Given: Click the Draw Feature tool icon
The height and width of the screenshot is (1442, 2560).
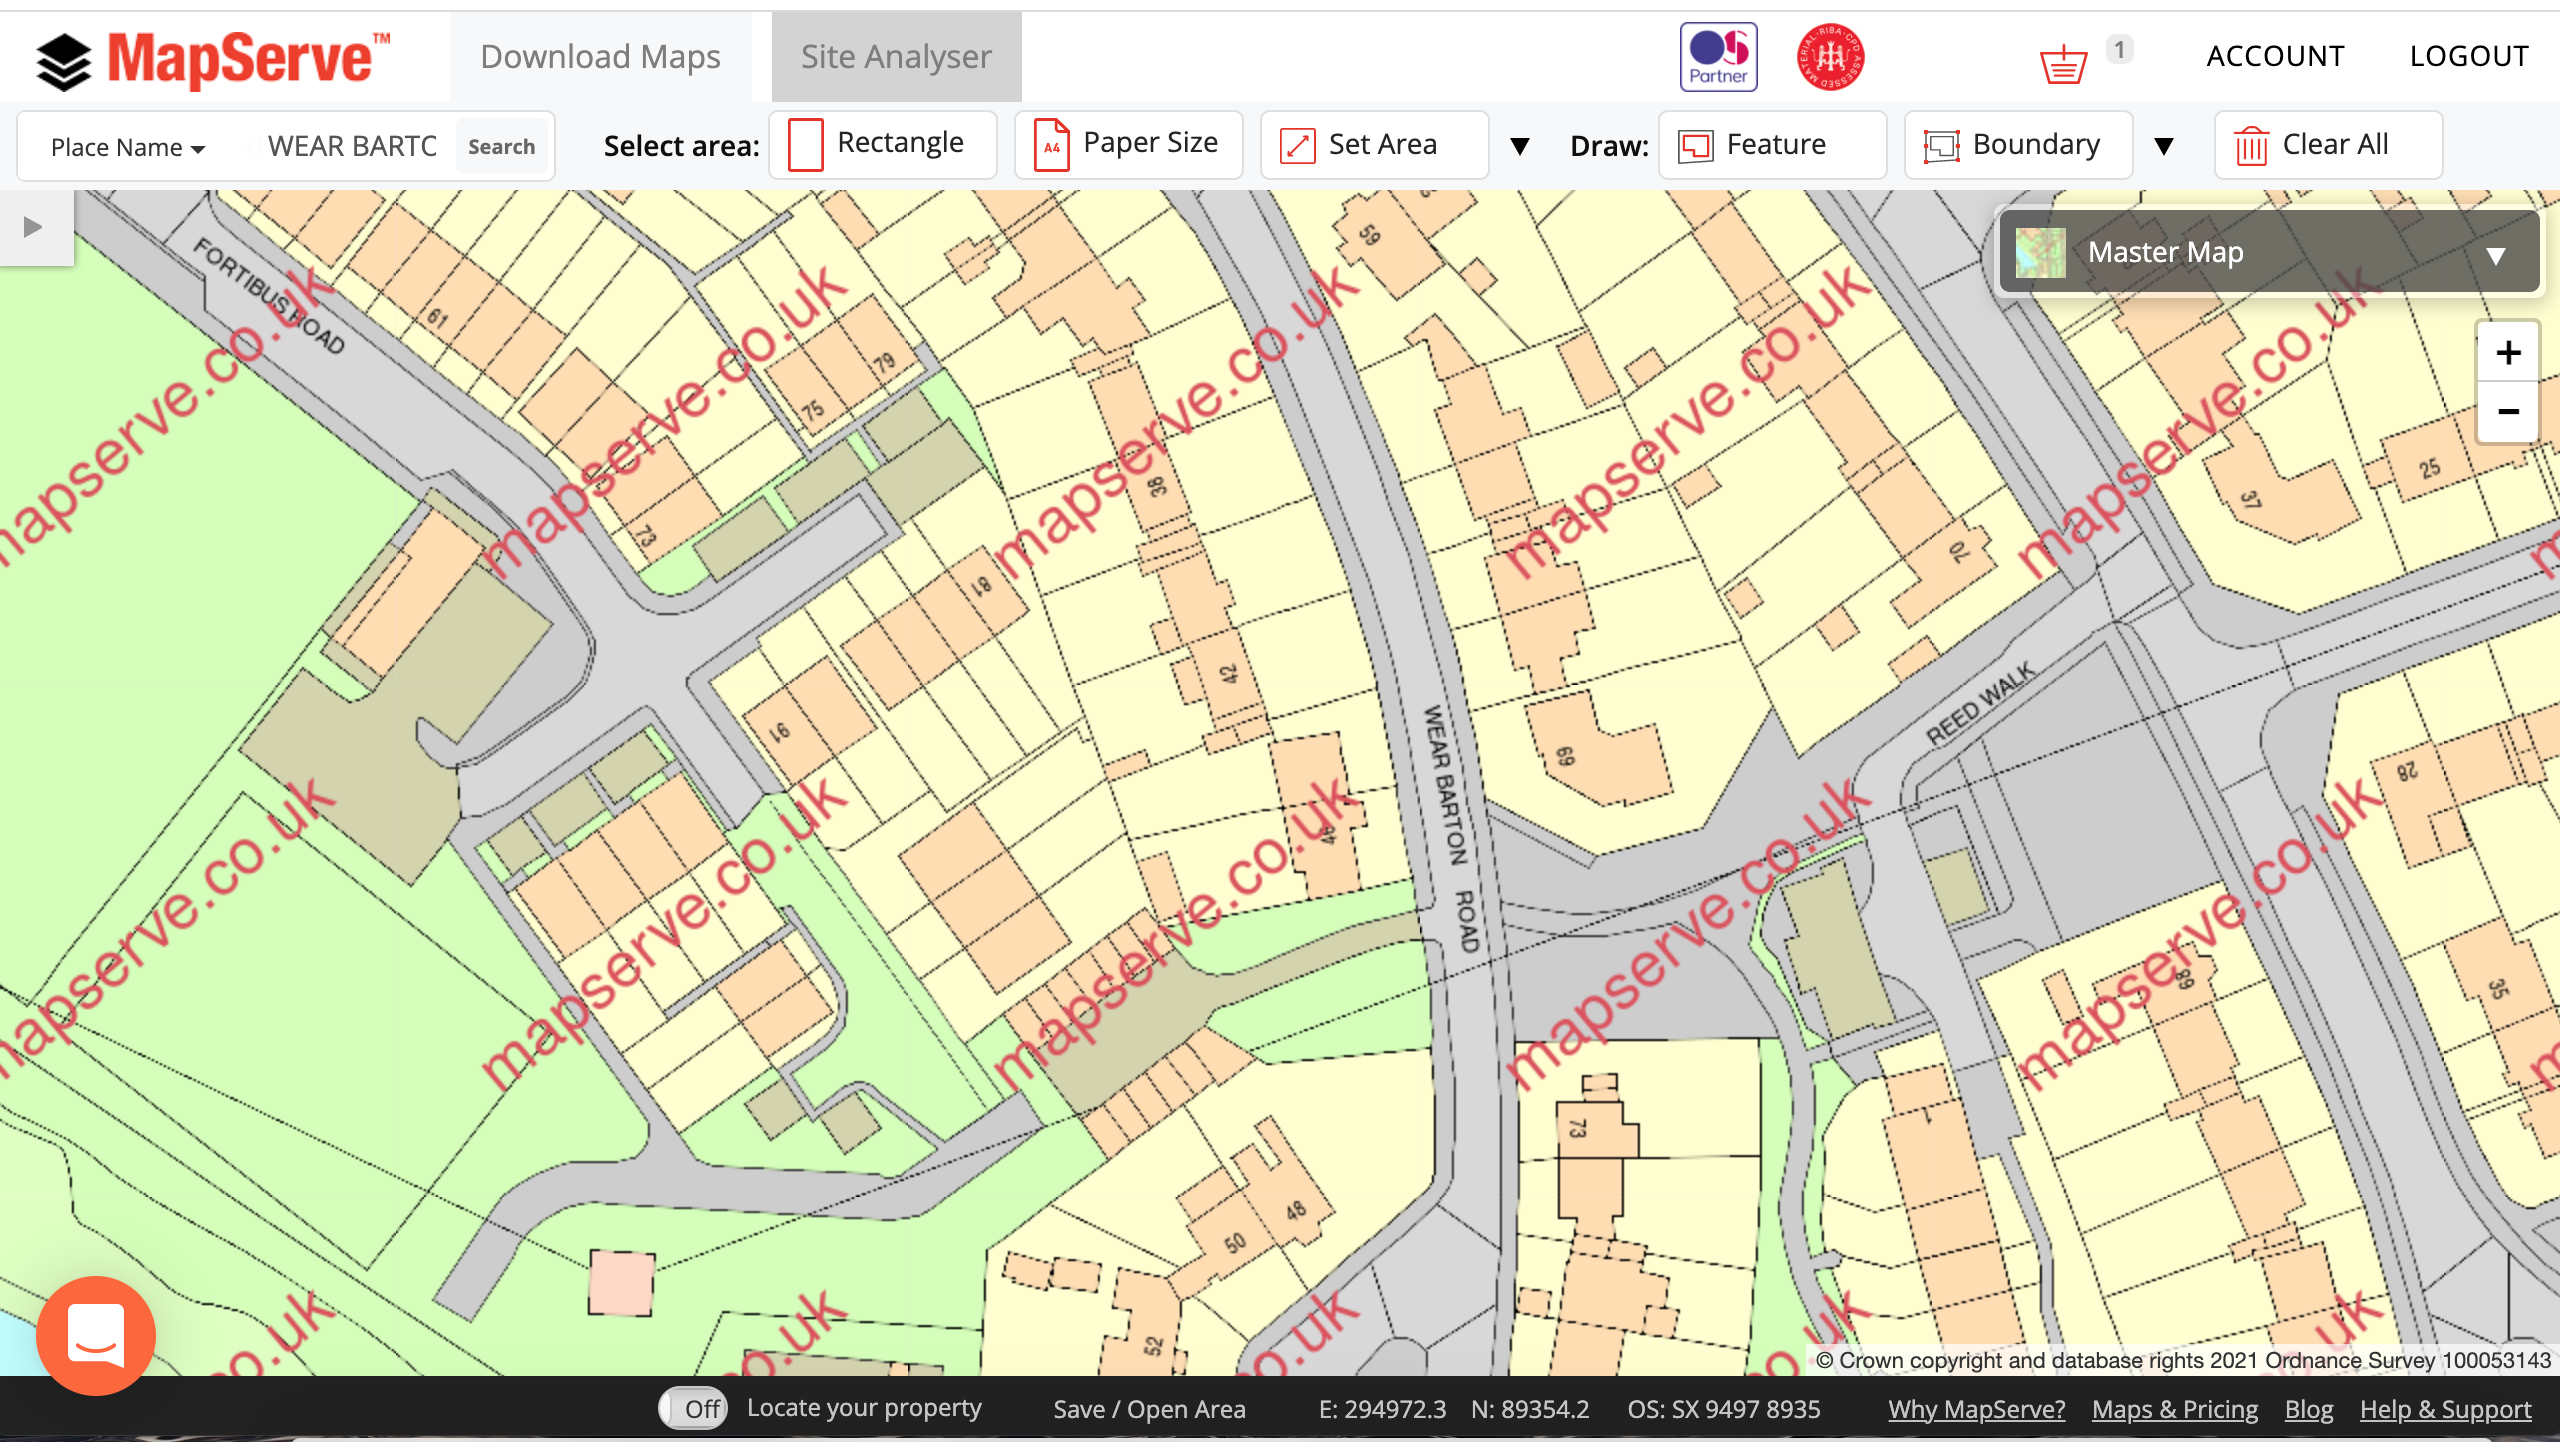Looking at the screenshot, I should coord(1693,144).
